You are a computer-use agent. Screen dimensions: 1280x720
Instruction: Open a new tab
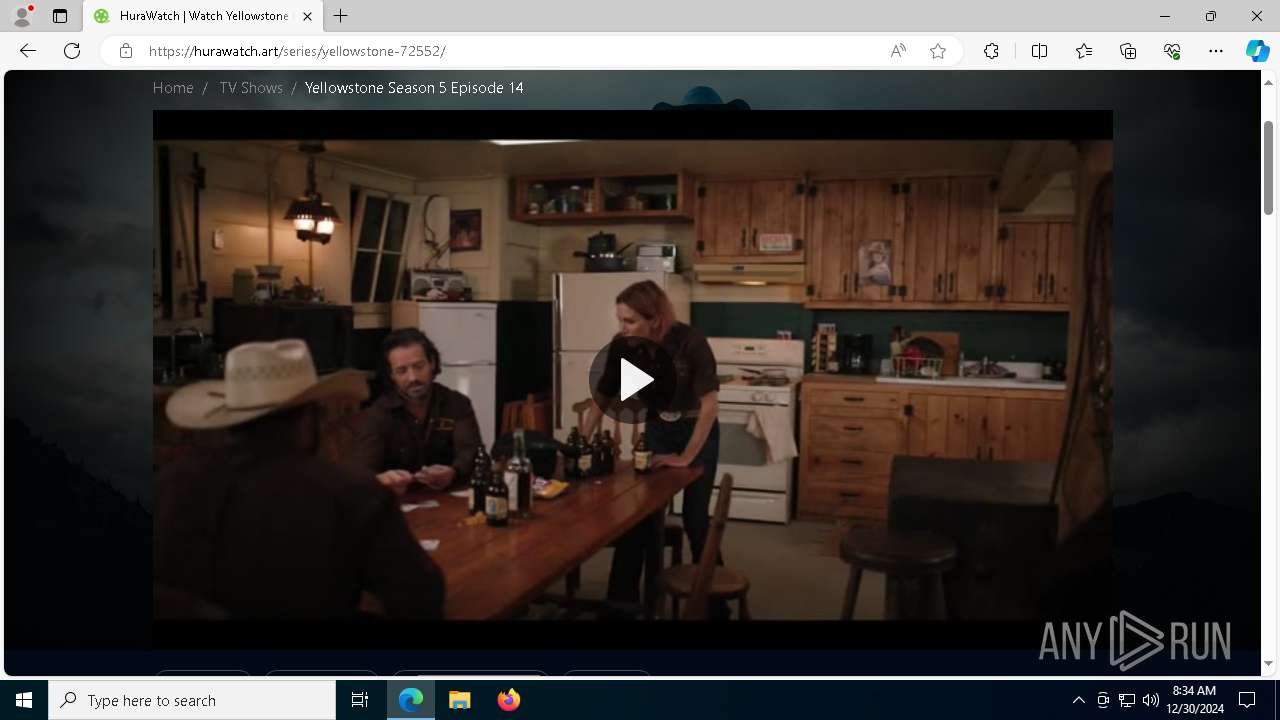(341, 16)
